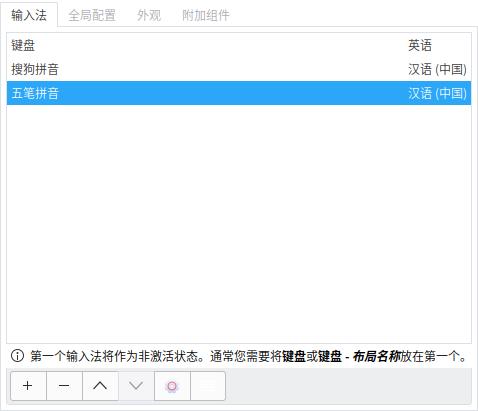Click the minus icon to remove input method
The image size is (478, 411).
(64, 386)
